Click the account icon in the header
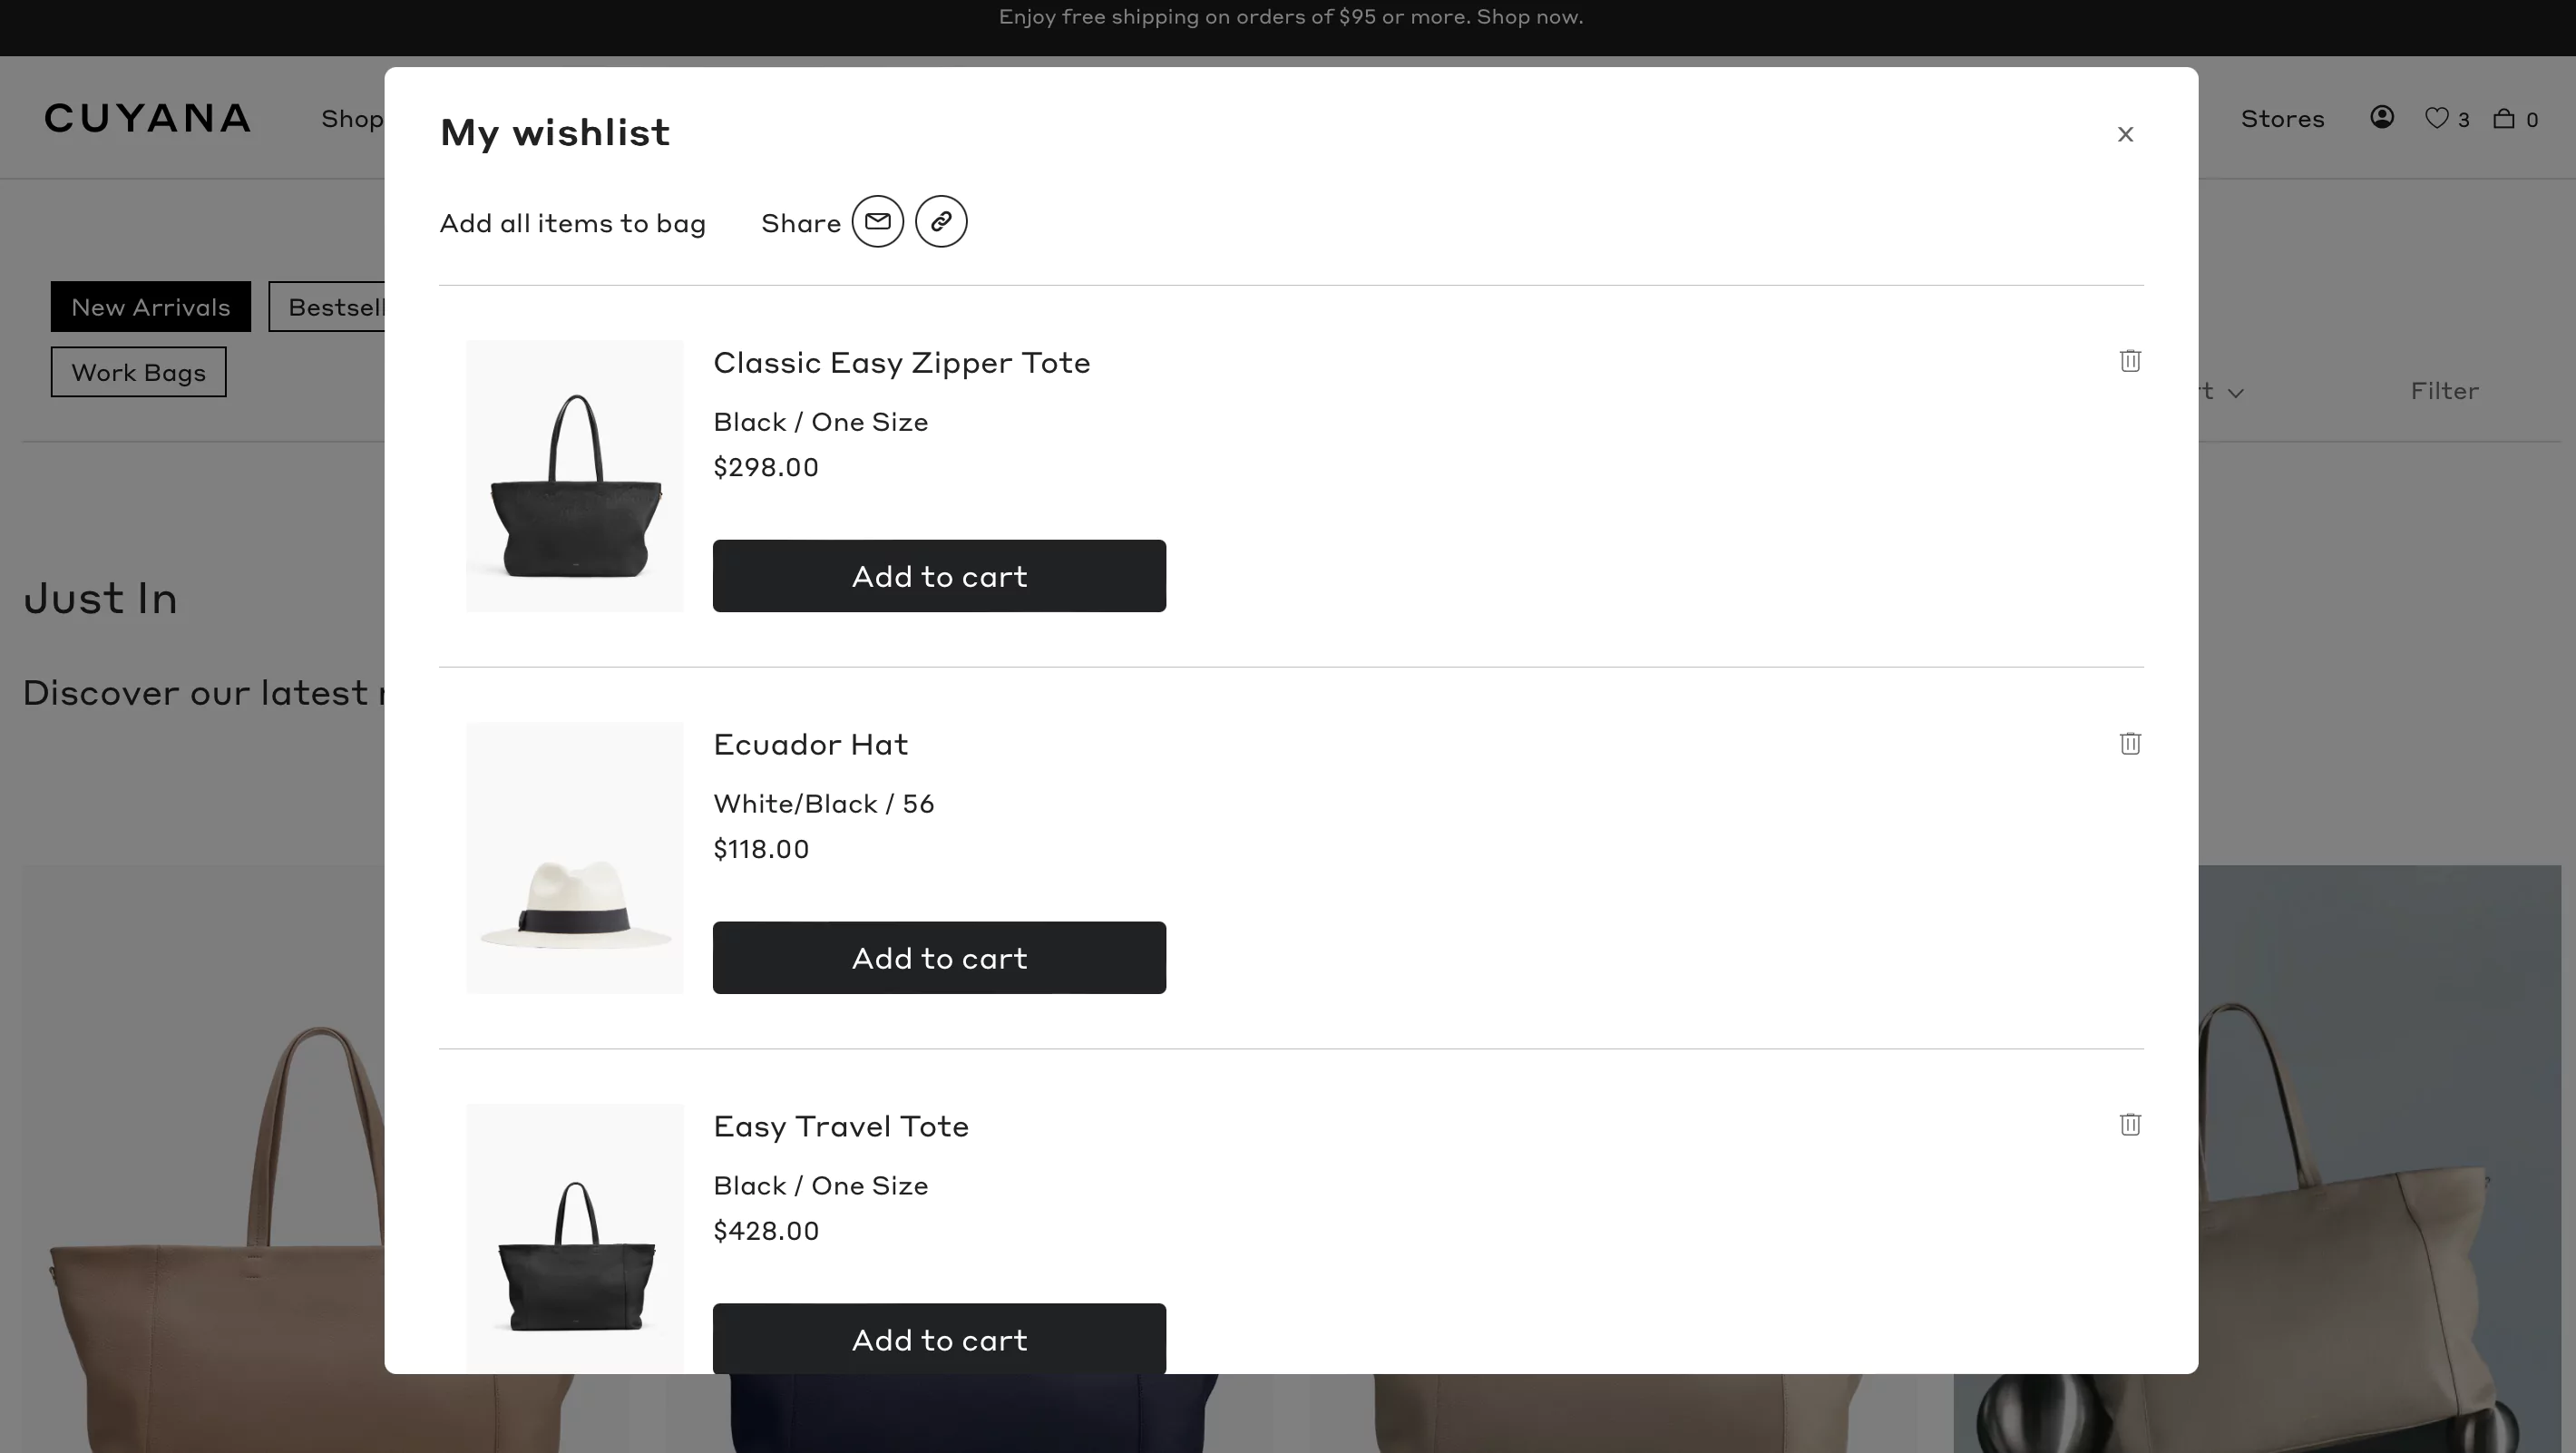 2381,117
